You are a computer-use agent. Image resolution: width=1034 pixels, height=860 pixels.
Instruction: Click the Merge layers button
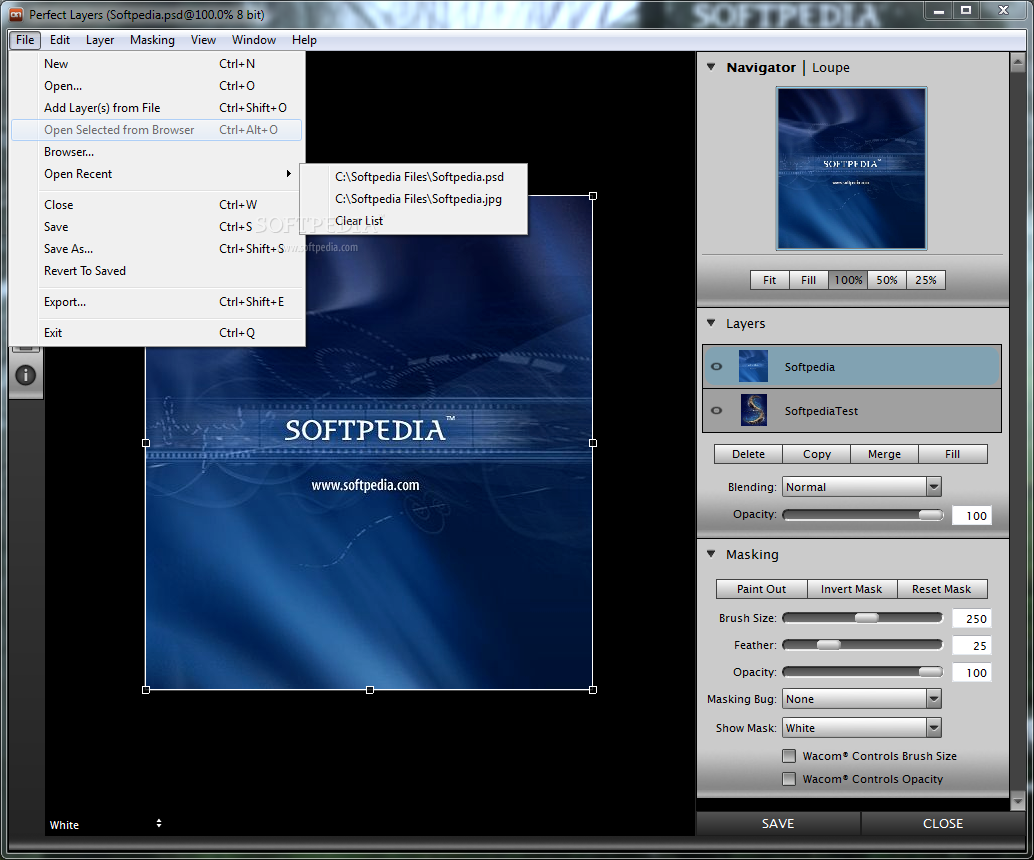(x=884, y=454)
